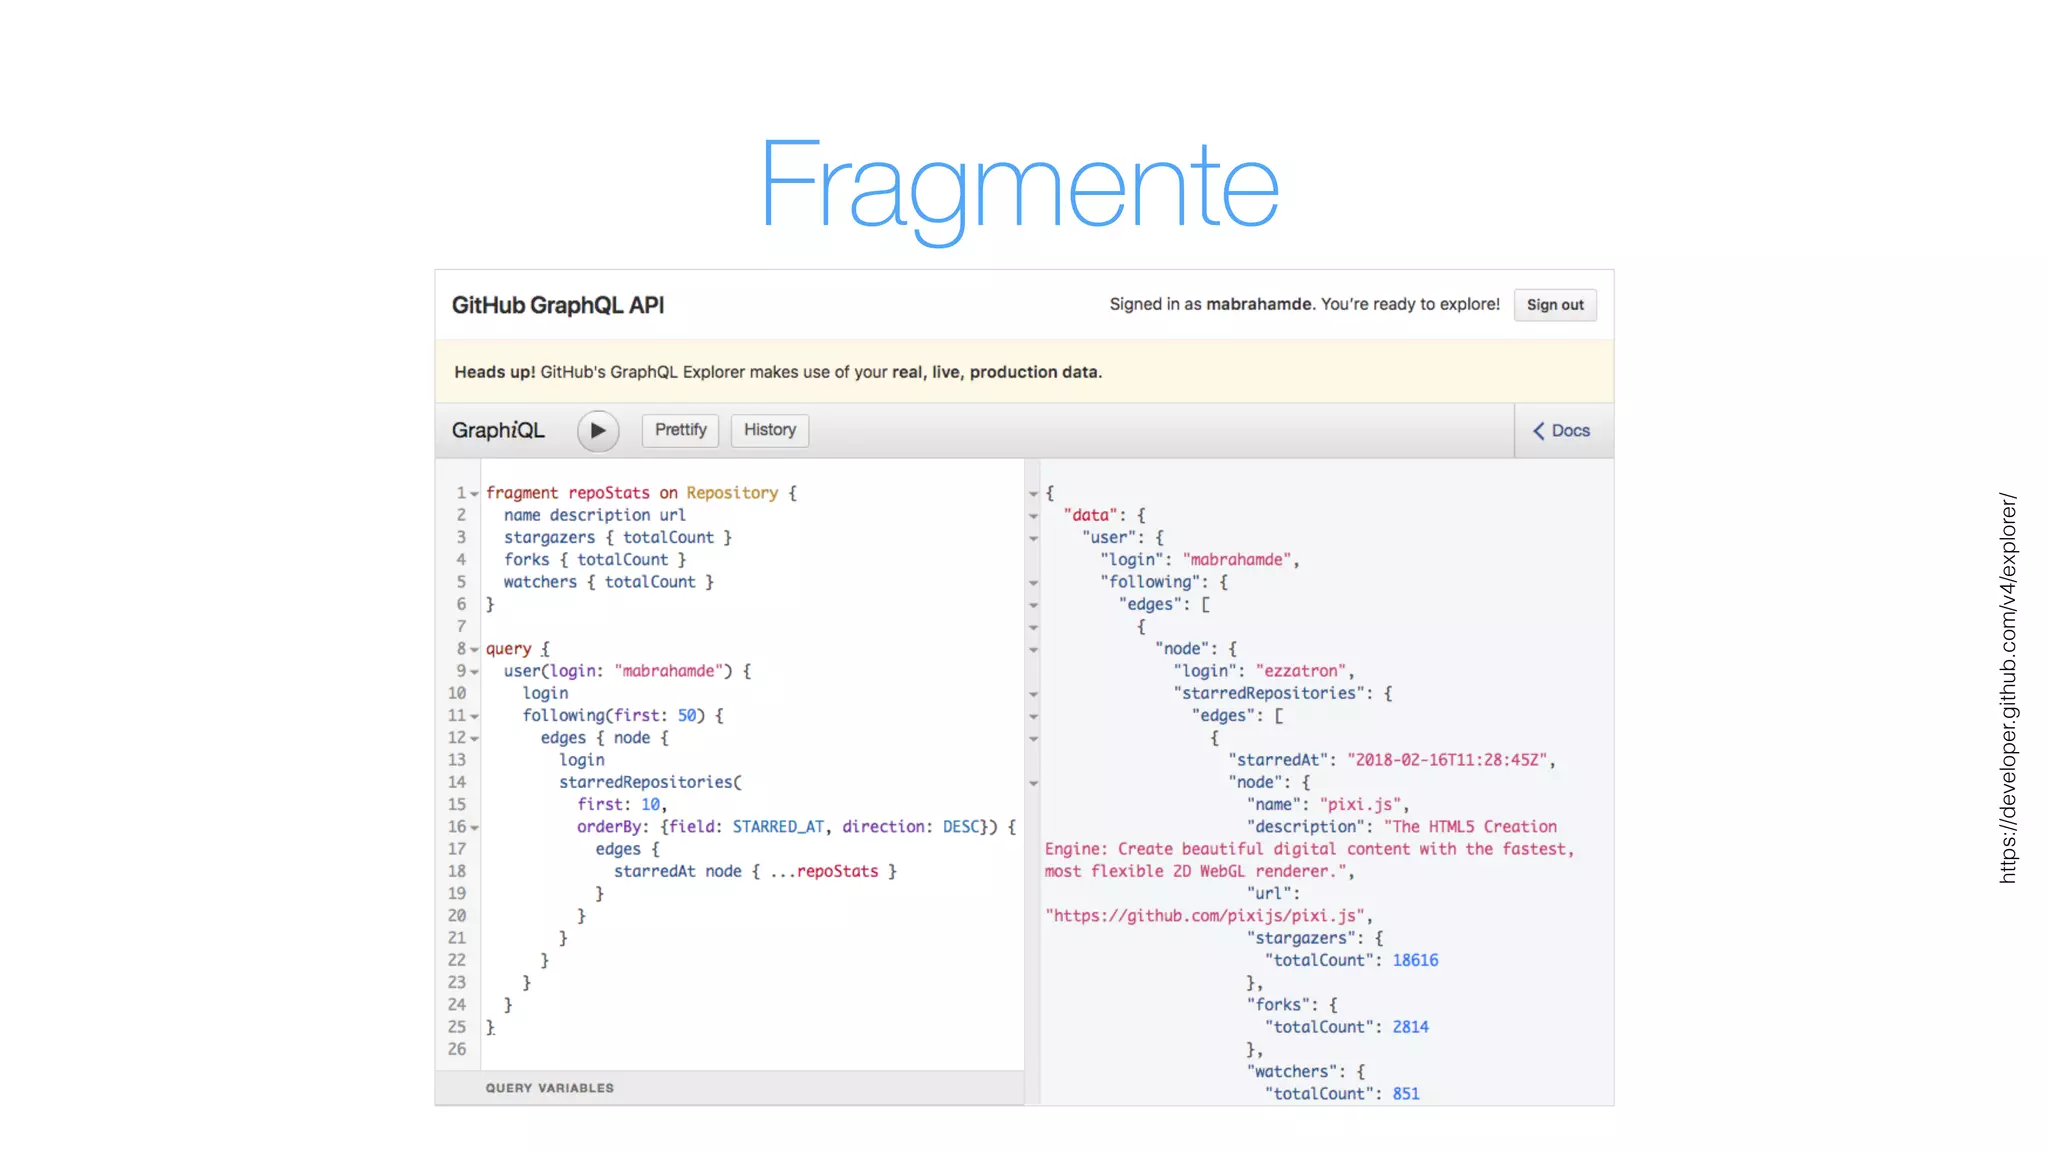Click line number 26 in the gutter
This screenshot has height=1152, width=2048.
click(457, 1049)
